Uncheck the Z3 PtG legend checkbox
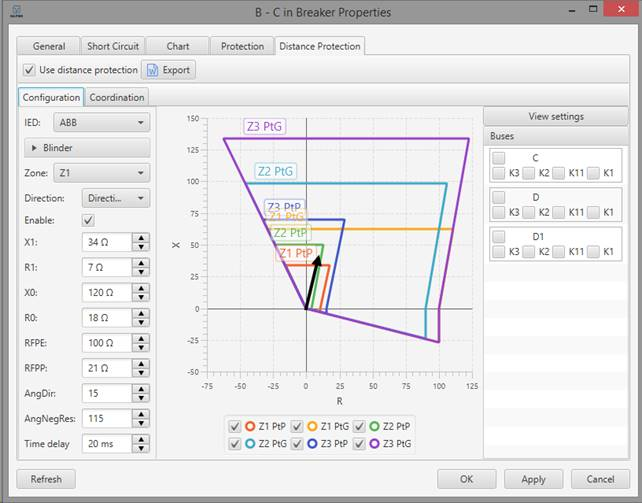This screenshot has width=642, height=503. point(359,444)
